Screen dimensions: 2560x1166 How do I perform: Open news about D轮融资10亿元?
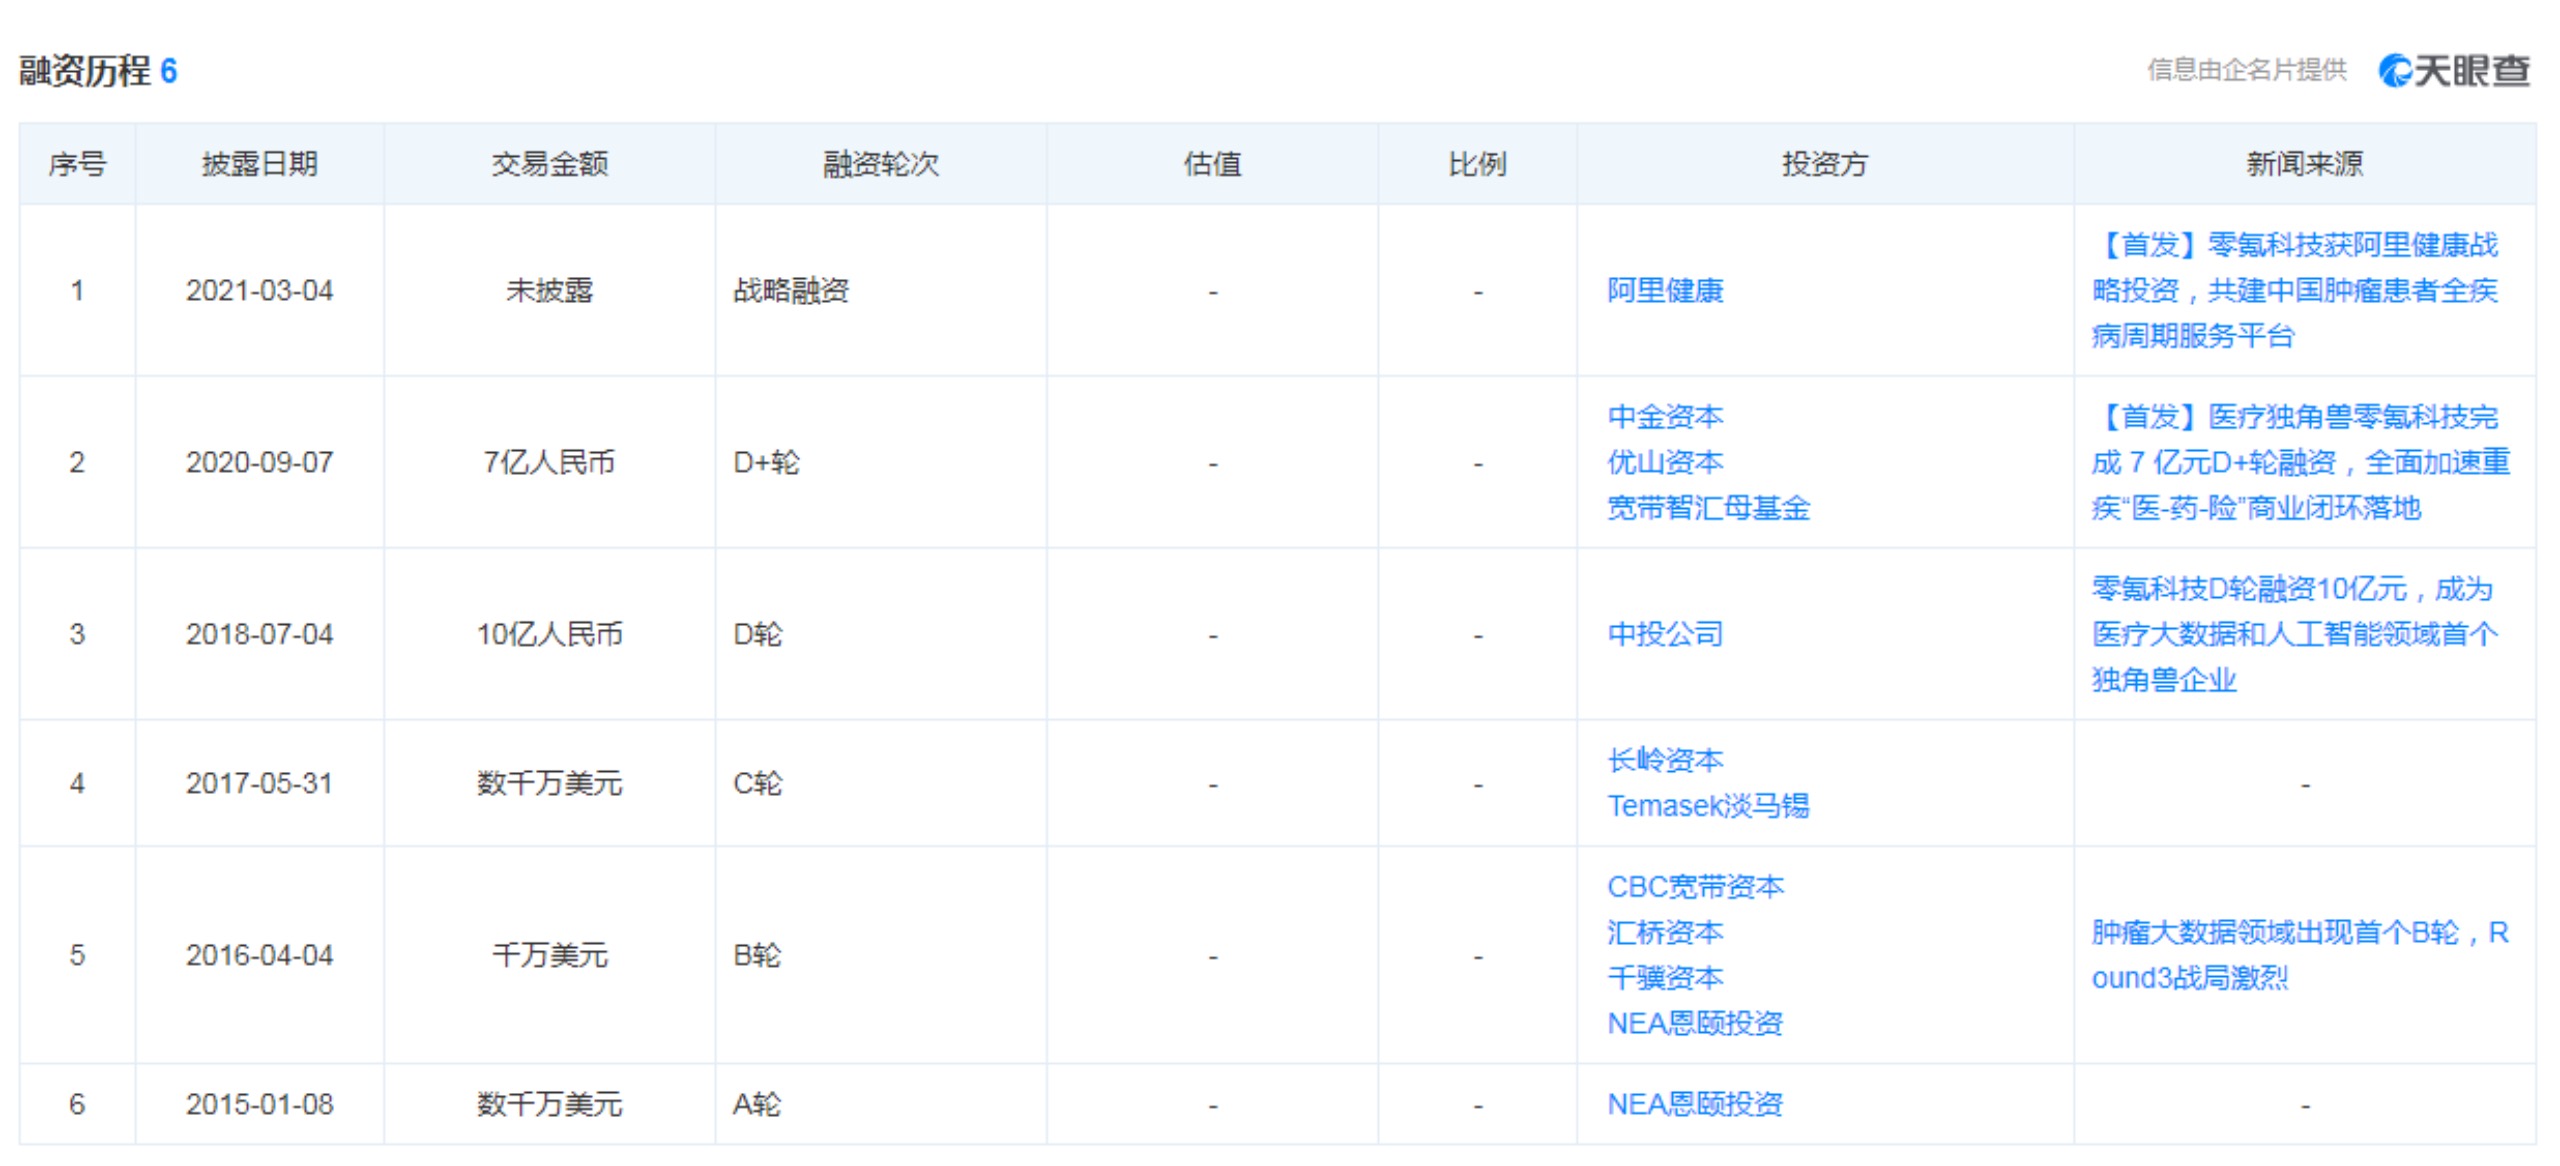(x=2294, y=634)
